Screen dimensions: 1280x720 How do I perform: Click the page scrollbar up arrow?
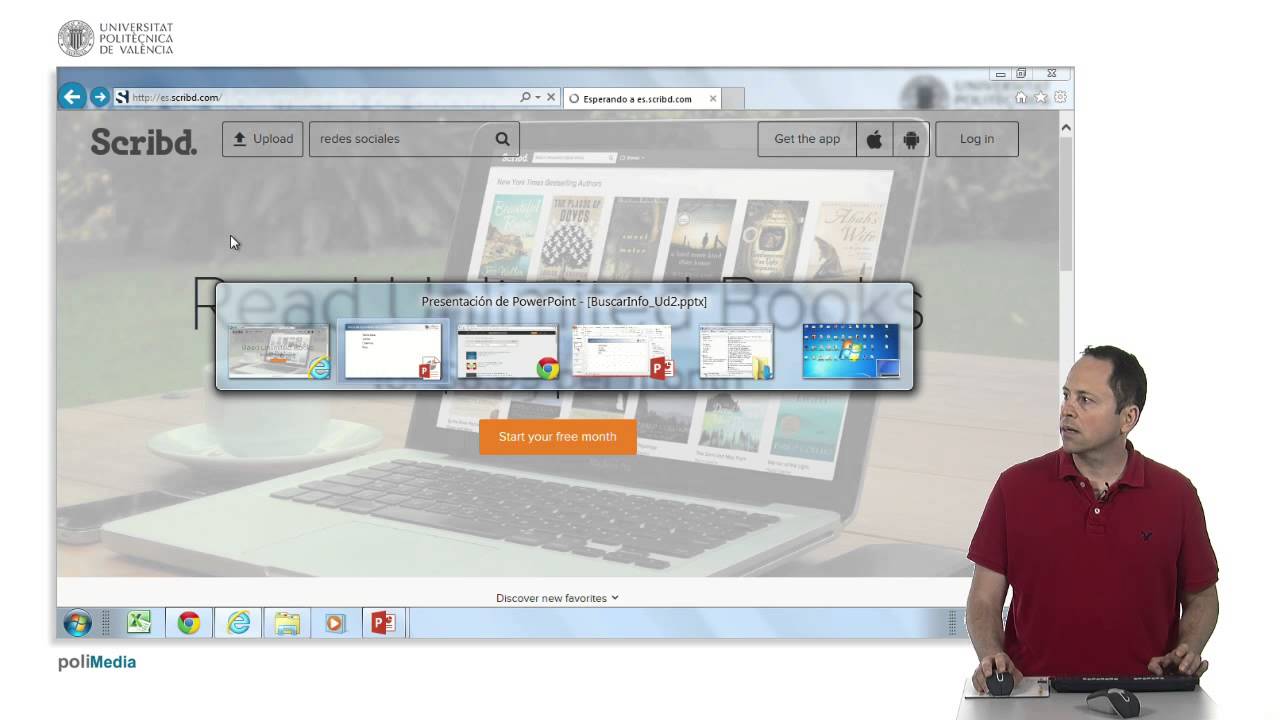point(1066,127)
